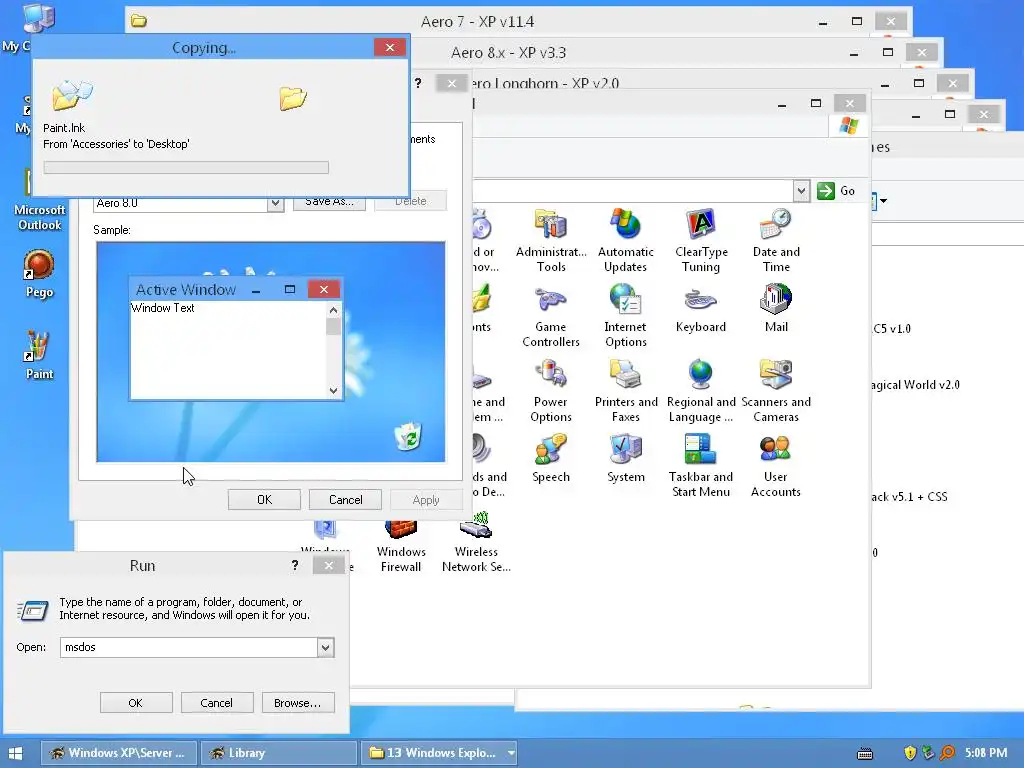Click Aero 7 - XP v11.4 window title
This screenshot has height=768, width=1024.
click(477, 22)
